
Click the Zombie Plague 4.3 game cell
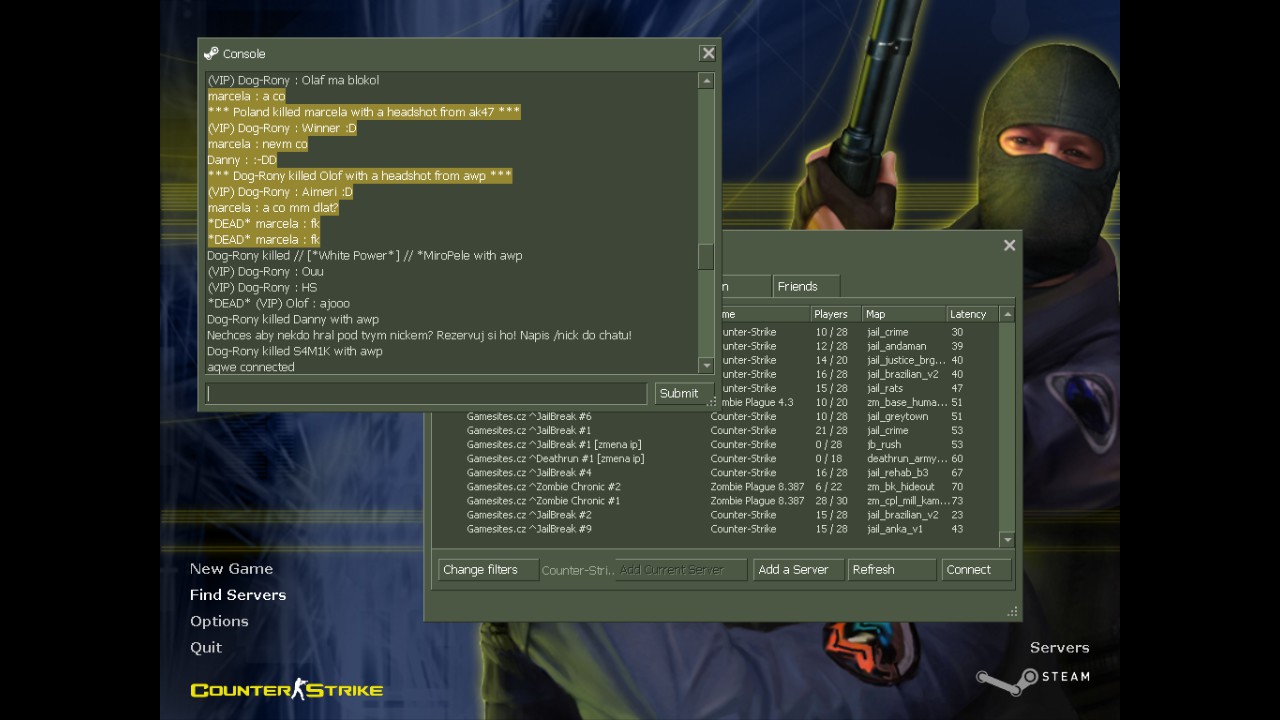click(752, 403)
